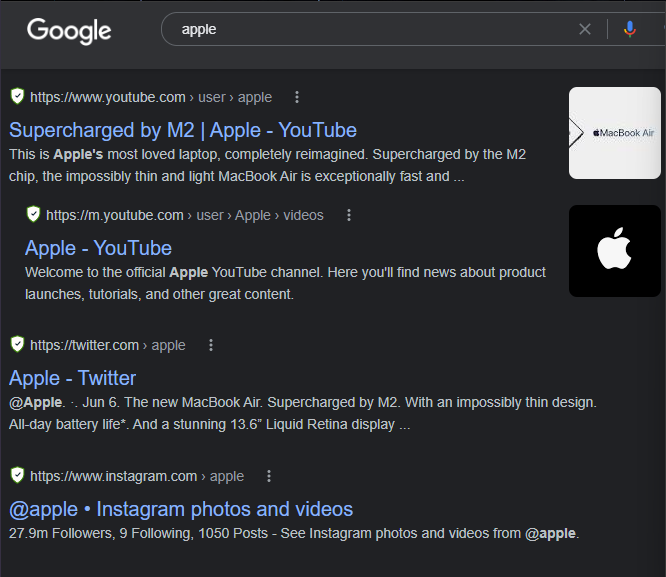Click the Google logo
Image resolution: width=666 pixels, height=577 pixels.
pos(69,31)
